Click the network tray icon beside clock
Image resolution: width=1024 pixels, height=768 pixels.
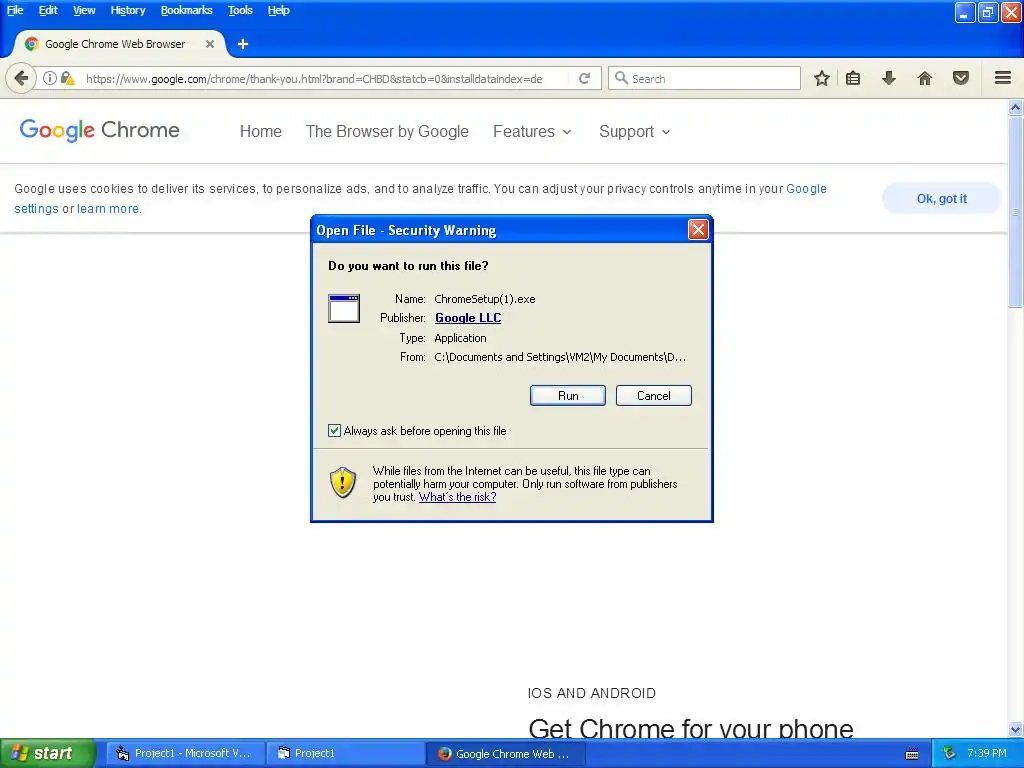coord(950,753)
